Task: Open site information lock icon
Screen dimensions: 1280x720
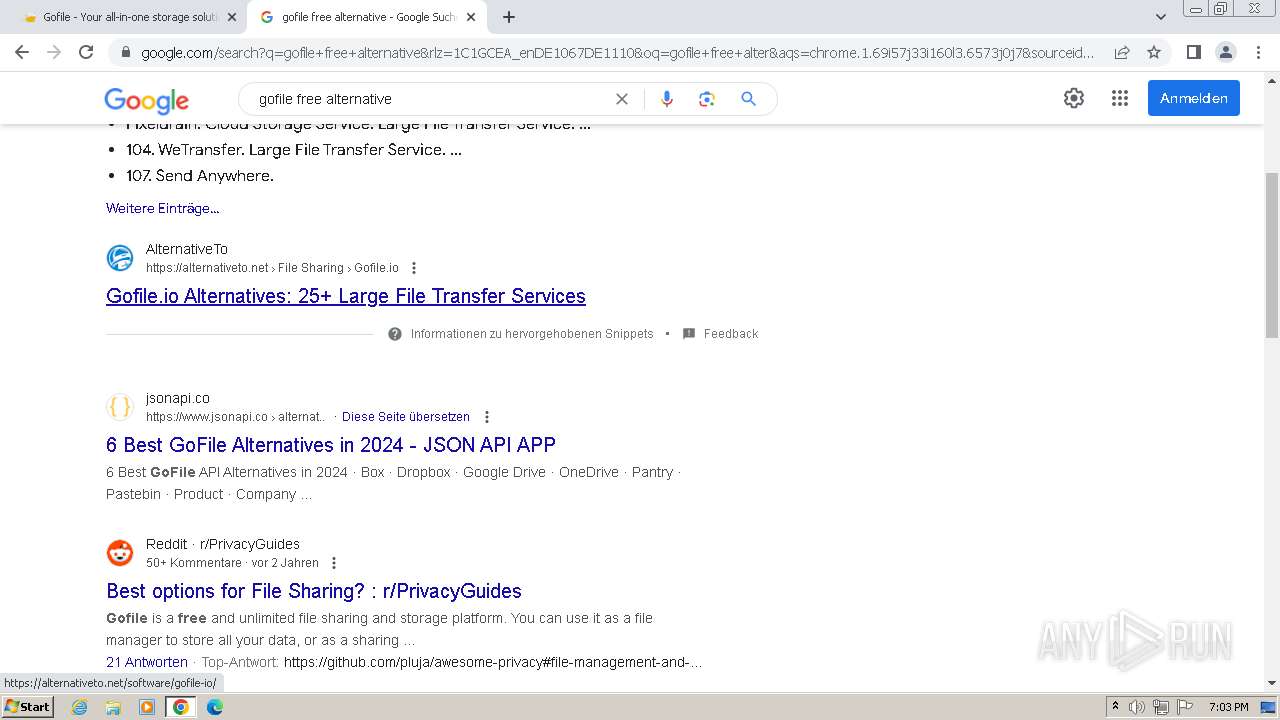Action: pos(125,52)
